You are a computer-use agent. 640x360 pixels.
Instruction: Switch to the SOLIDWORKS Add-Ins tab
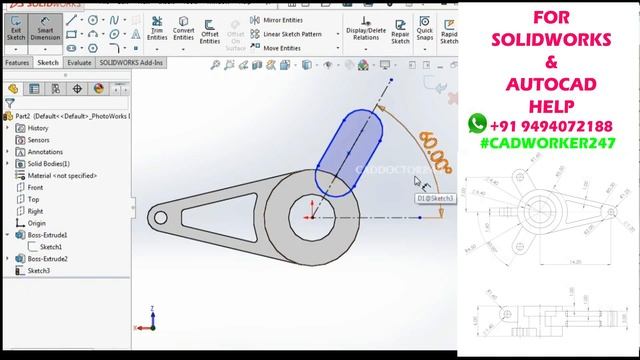[131, 63]
